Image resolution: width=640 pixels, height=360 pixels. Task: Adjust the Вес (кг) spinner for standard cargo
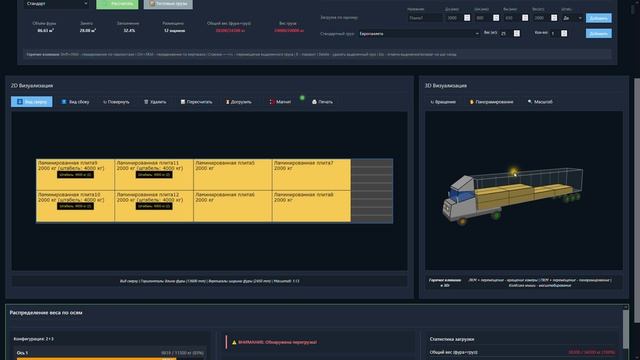tap(517, 33)
